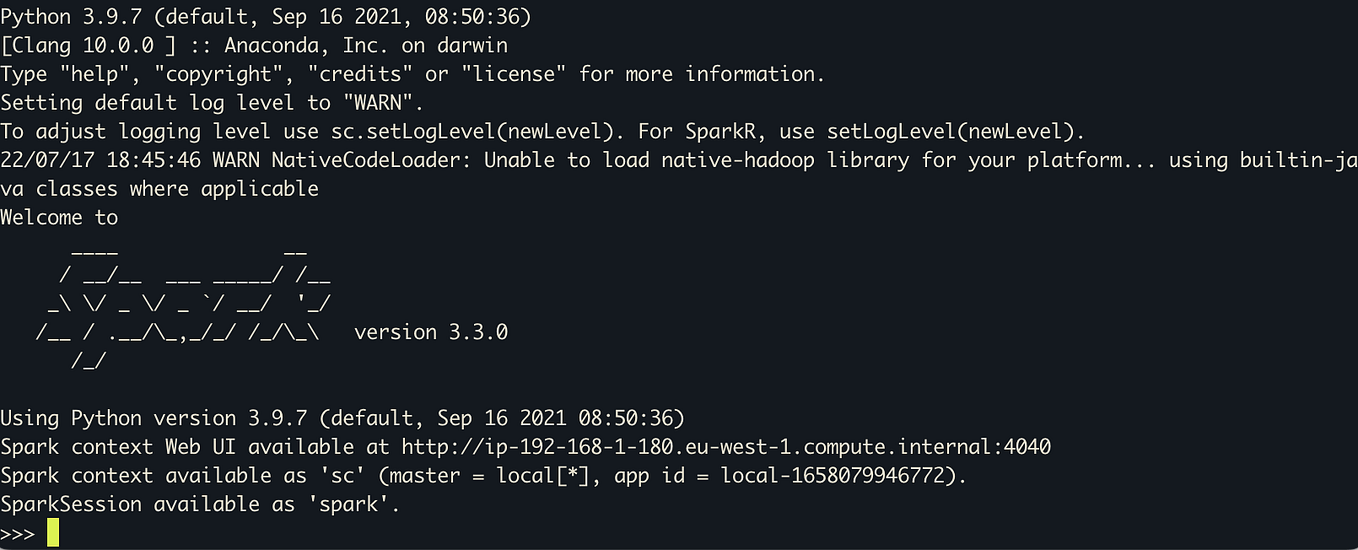Screen dimensions: 1358x550
Task: Click the 'copyright' quoted word
Action: point(219,74)
